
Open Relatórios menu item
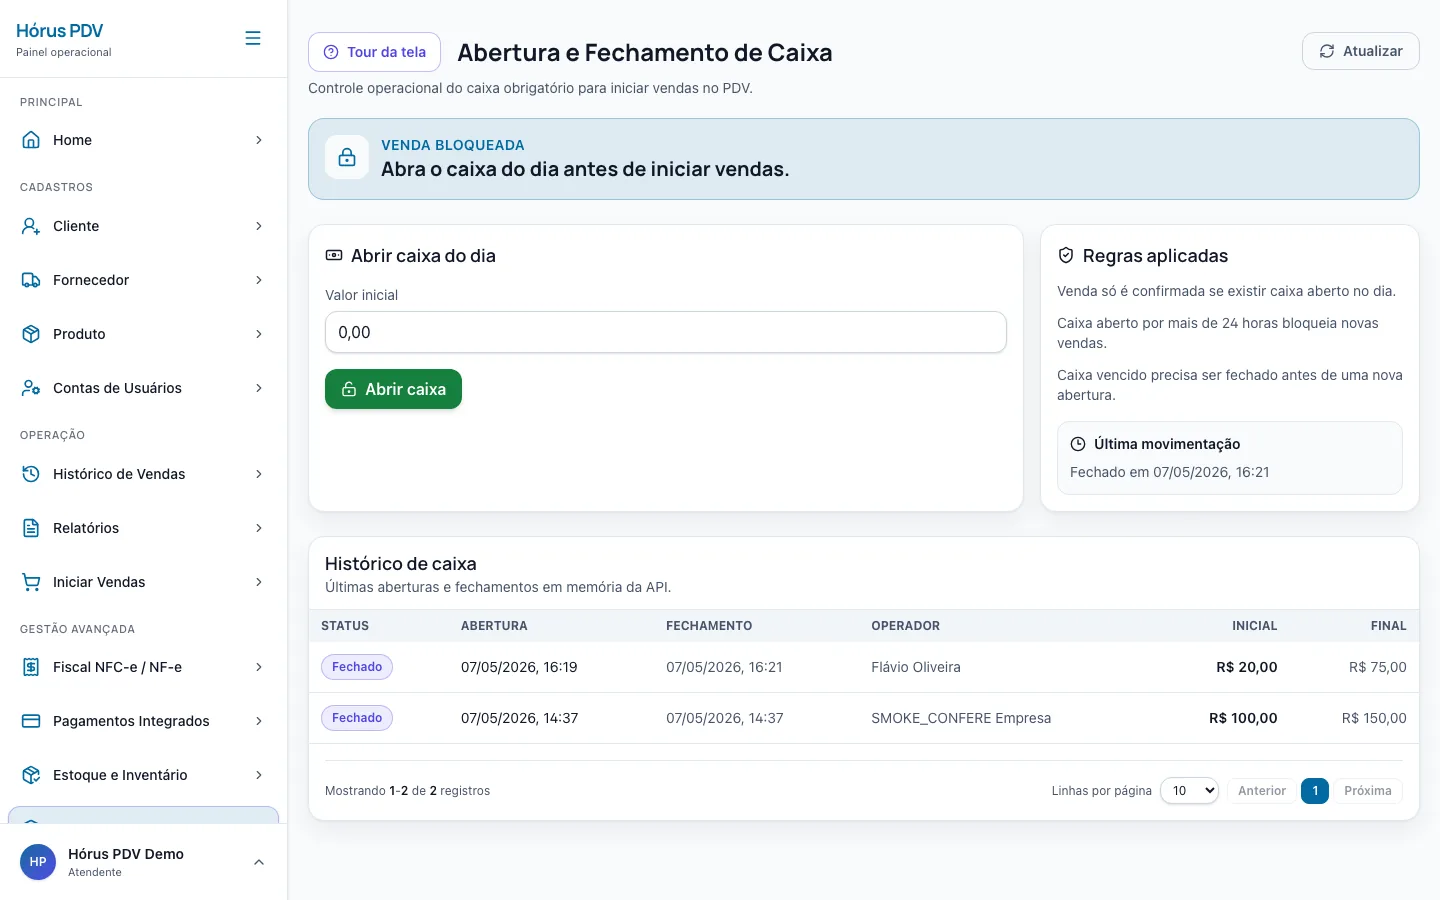pos(143,528)
